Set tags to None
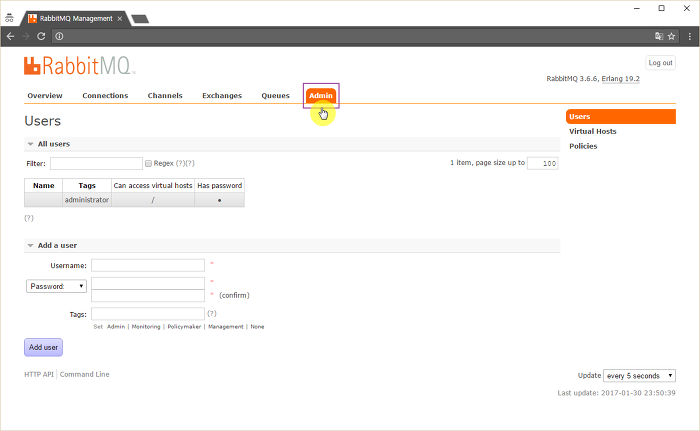 coord(257,327)
